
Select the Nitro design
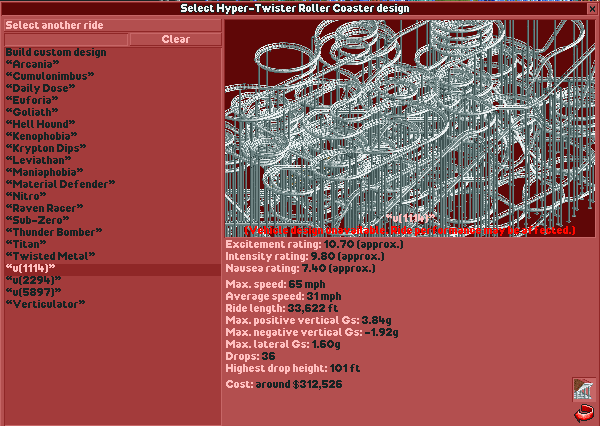tap(112, 196)
